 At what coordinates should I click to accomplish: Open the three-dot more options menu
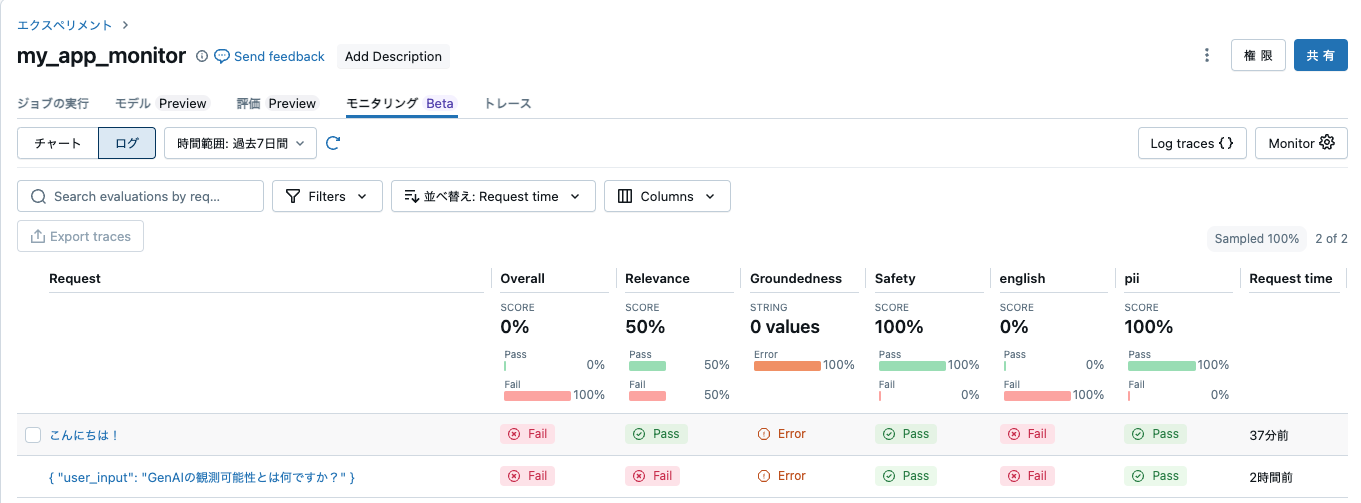point(1207,56)
